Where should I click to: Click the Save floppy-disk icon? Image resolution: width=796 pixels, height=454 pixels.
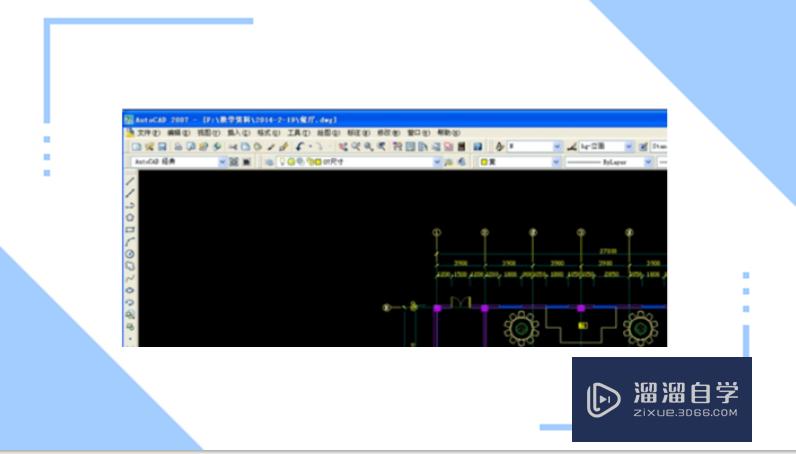tap(162, 147)
